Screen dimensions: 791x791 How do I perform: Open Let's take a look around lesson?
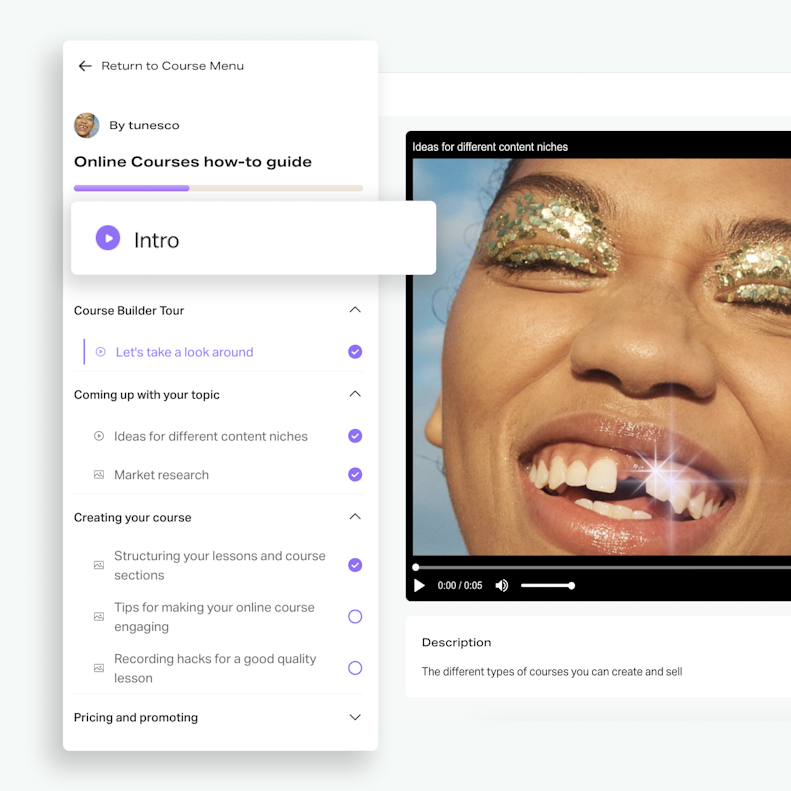pos(184,352)
